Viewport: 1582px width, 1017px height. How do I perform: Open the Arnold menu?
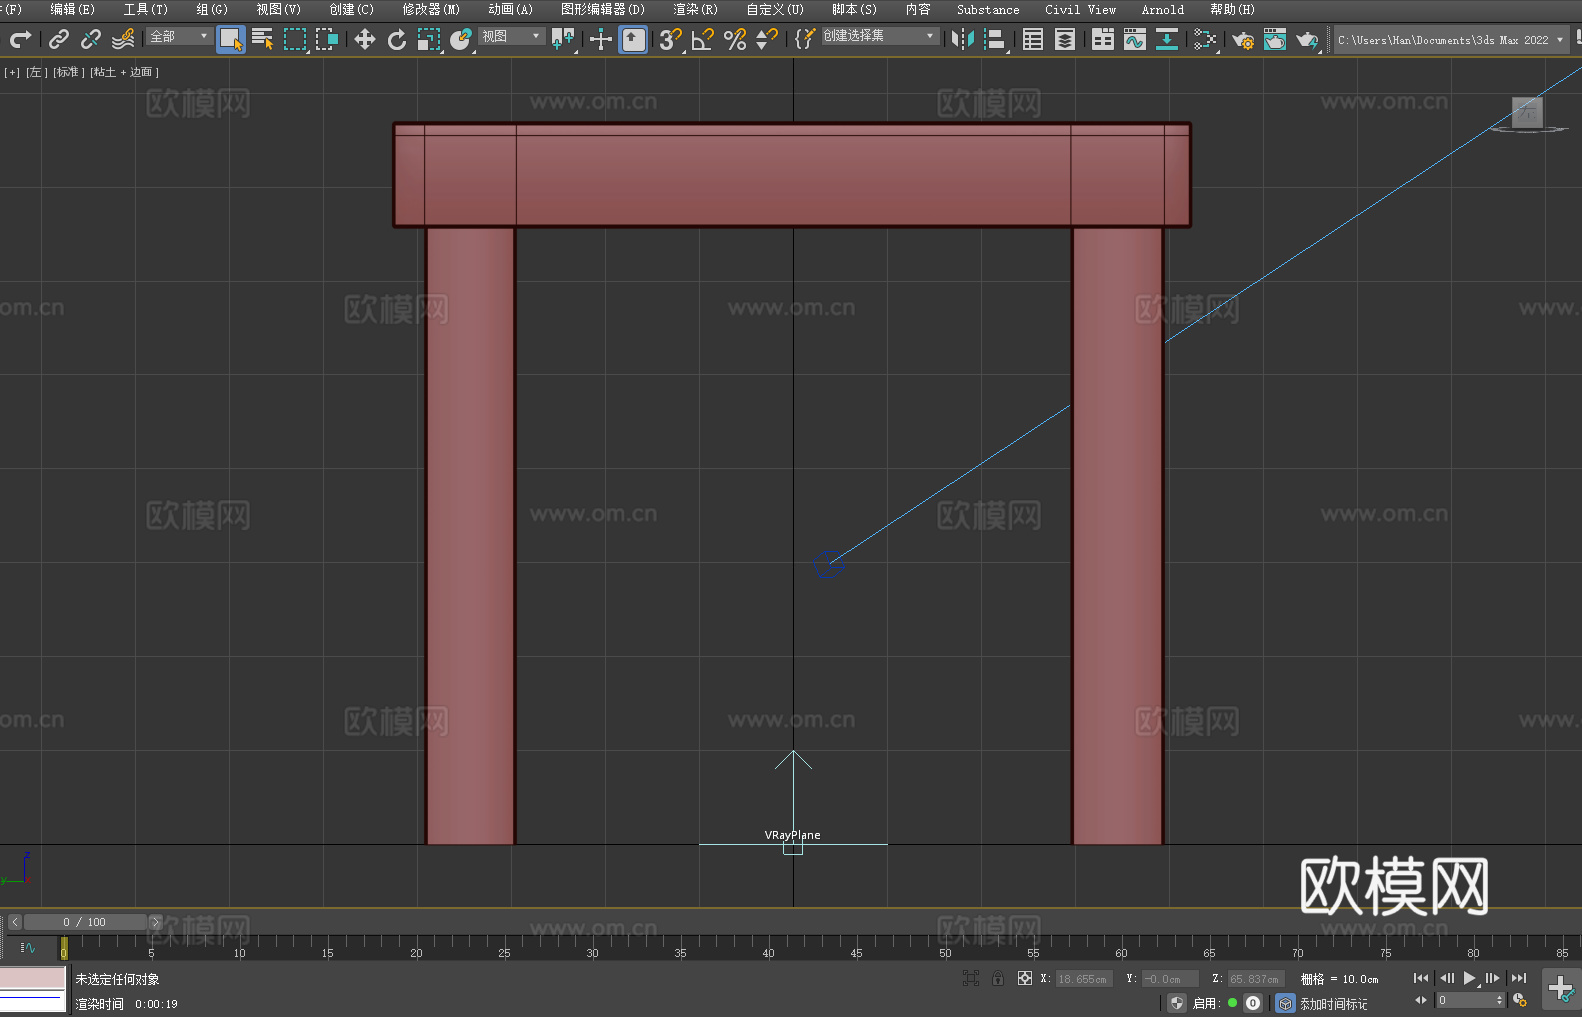pos(1162,9)
